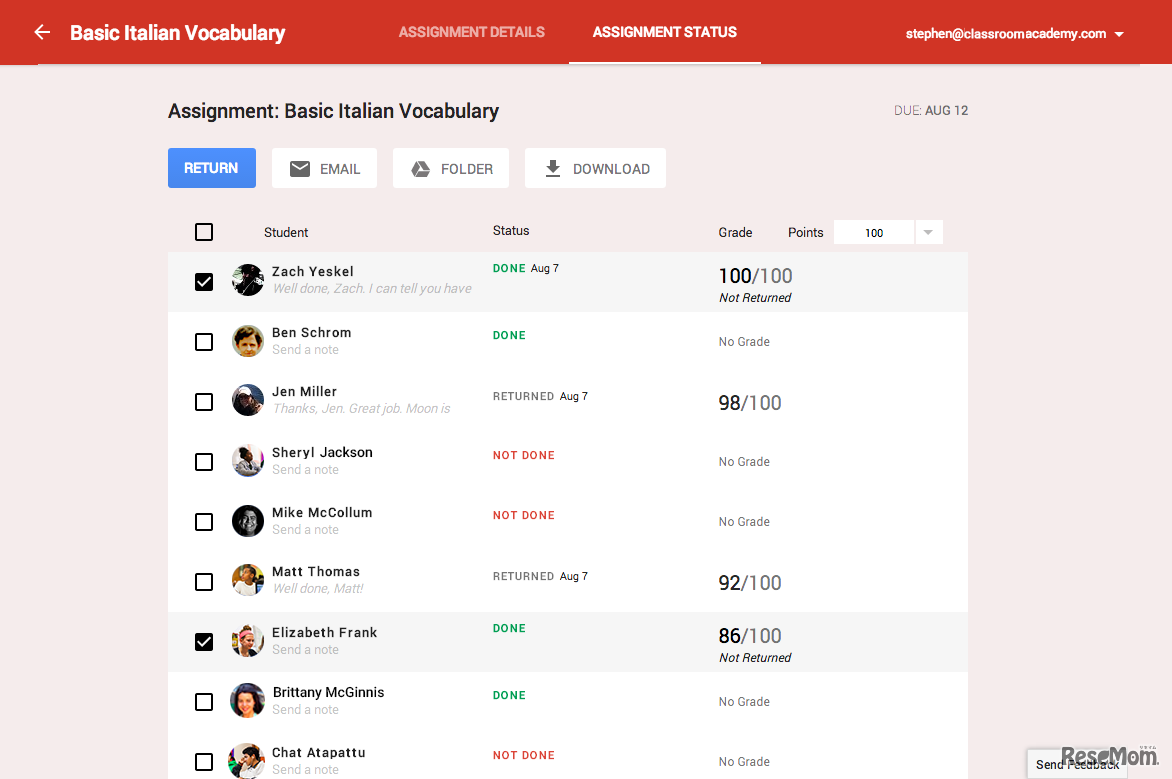Image resolution: width=1172 pixels, height=779 pixels.
Task: Switch to the Assignment Details tab
Action: 471,31
